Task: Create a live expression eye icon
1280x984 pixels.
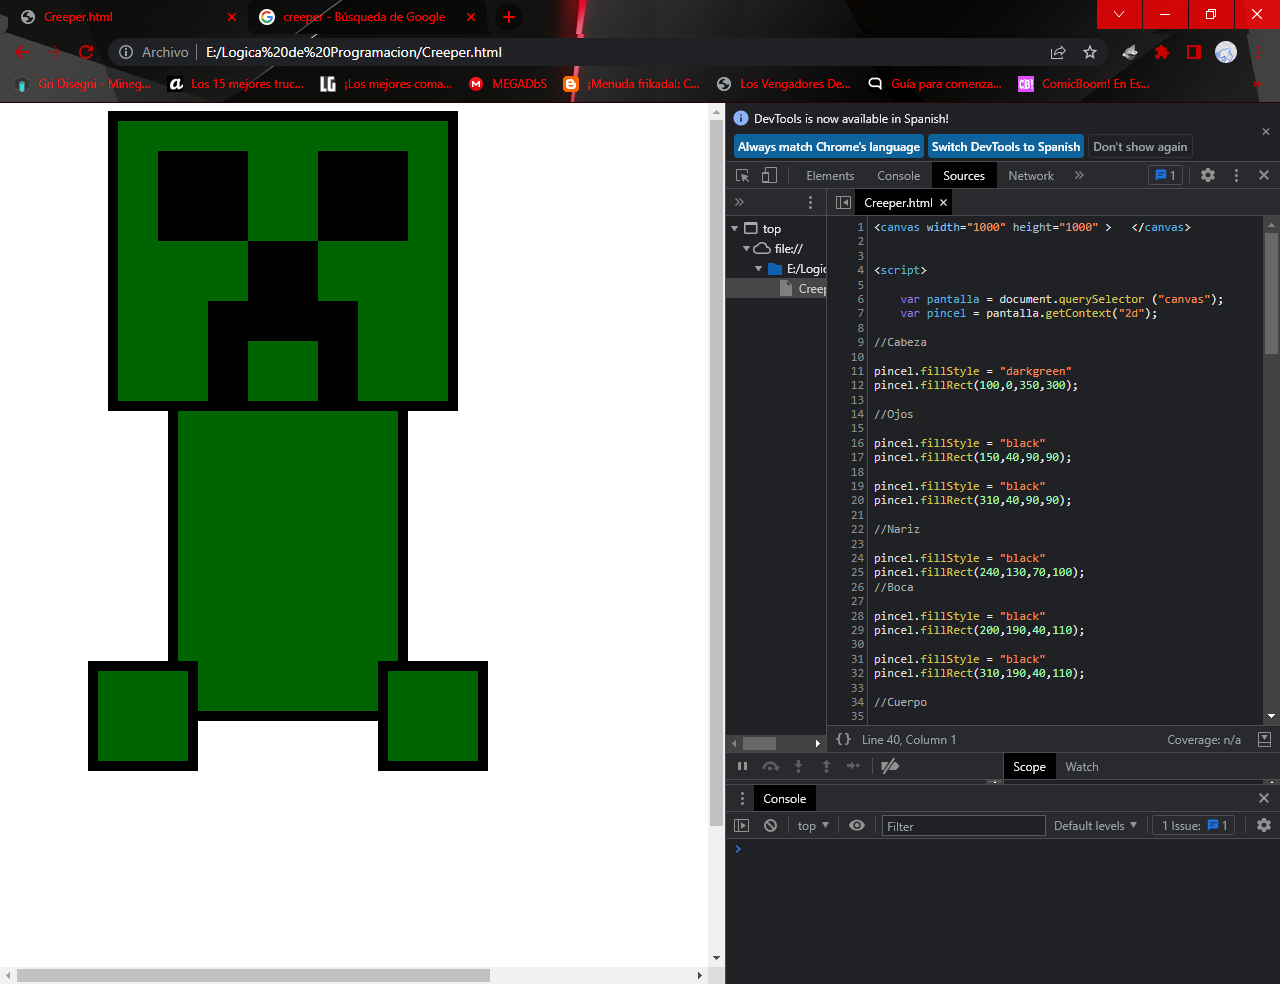Action: click(857, 826)
